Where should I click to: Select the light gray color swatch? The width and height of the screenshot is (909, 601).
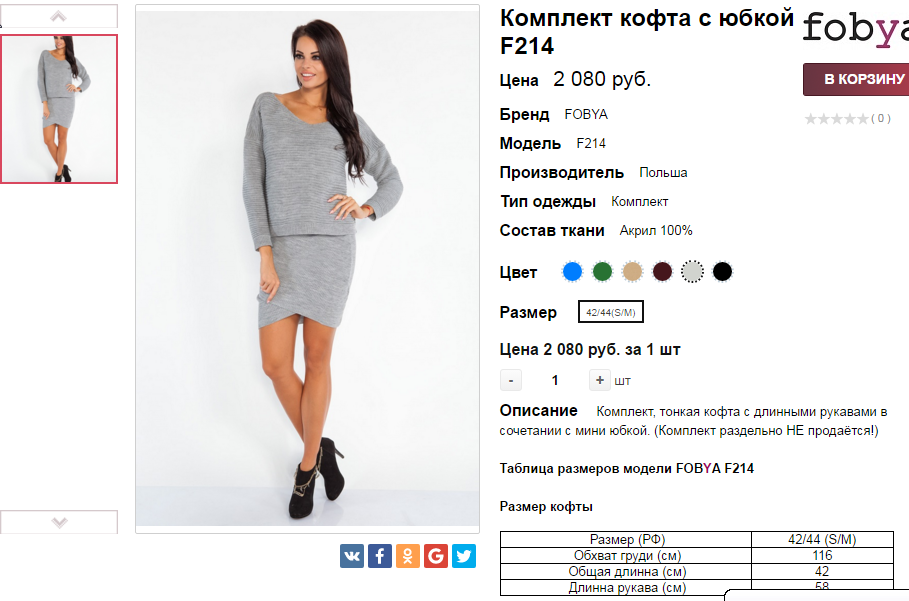[692, 271]
